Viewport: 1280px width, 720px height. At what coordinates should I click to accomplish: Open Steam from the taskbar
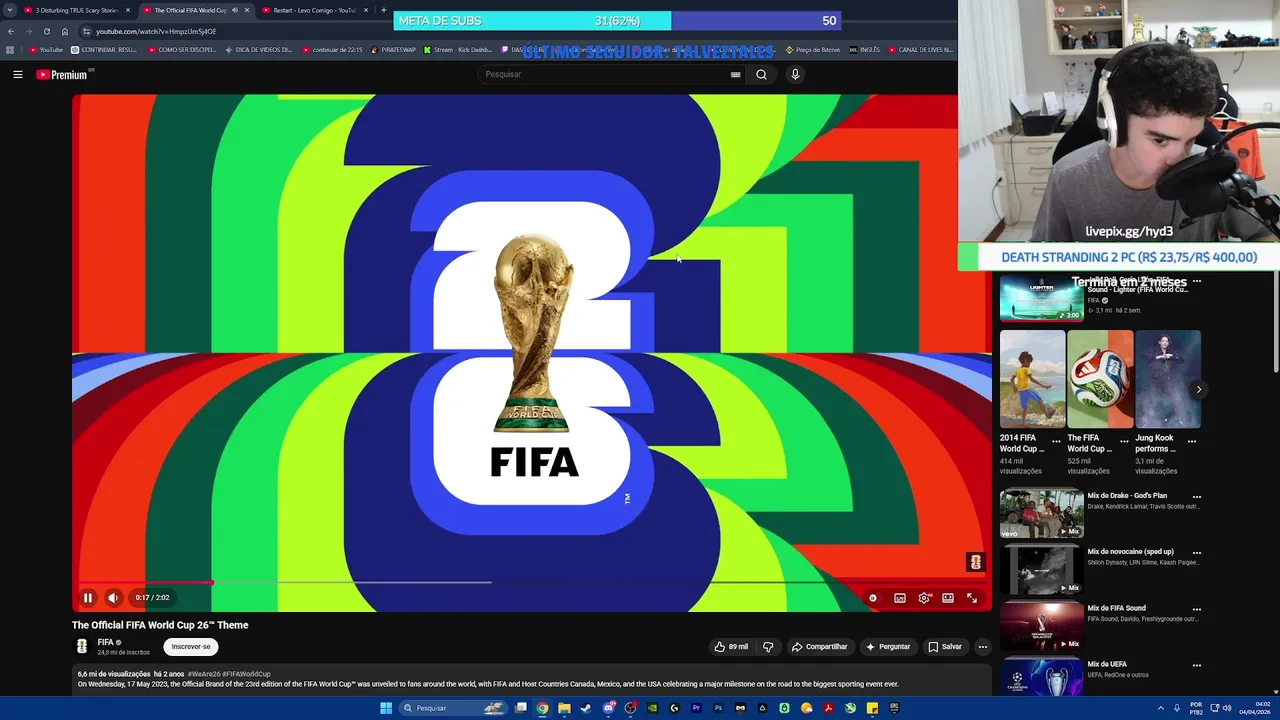[x=586, y=708]
